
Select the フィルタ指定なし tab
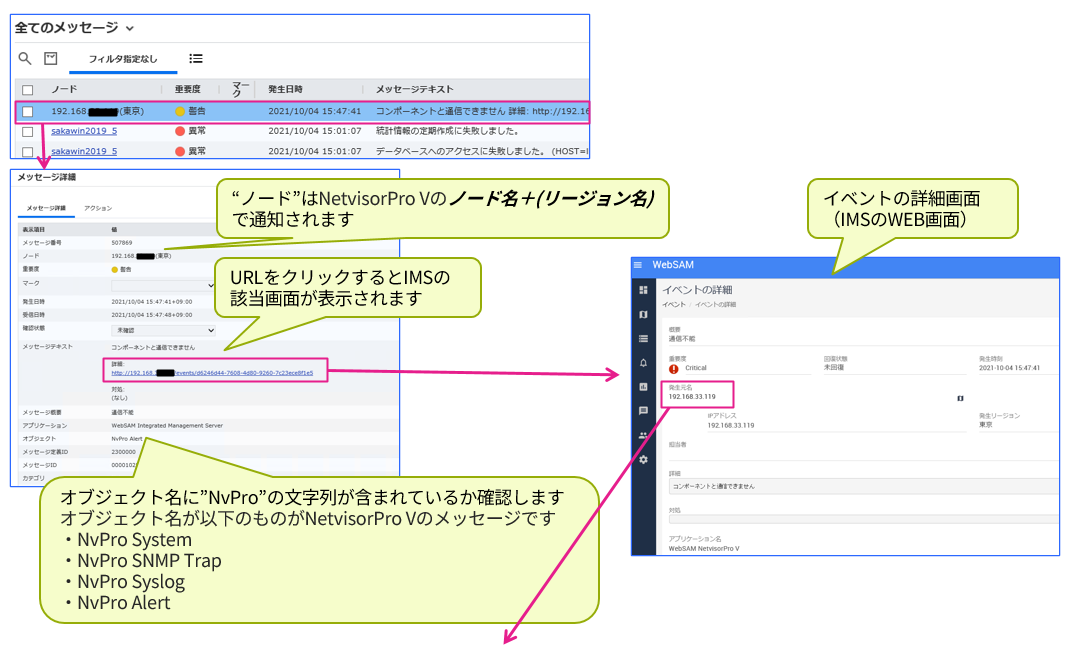click(123, 59)
